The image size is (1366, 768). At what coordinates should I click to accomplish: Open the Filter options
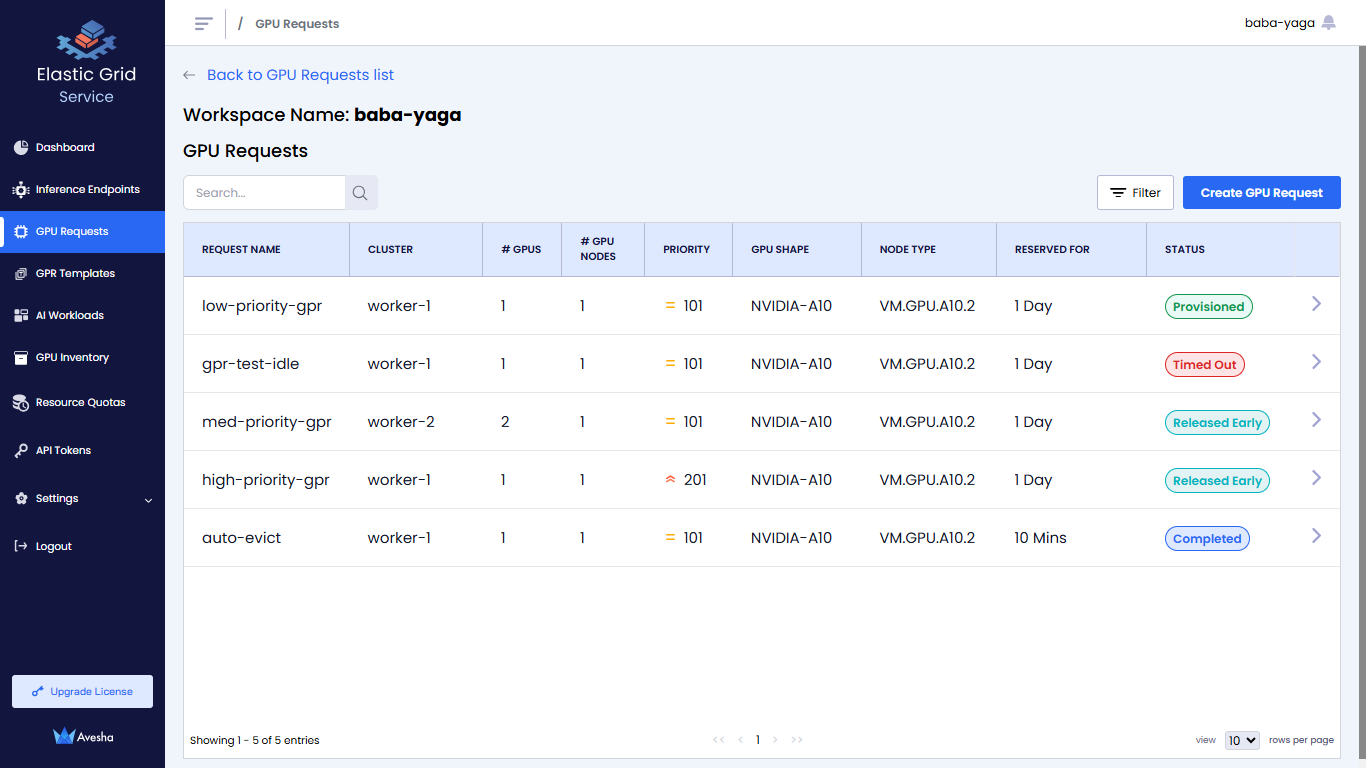tap(1135, 193)
